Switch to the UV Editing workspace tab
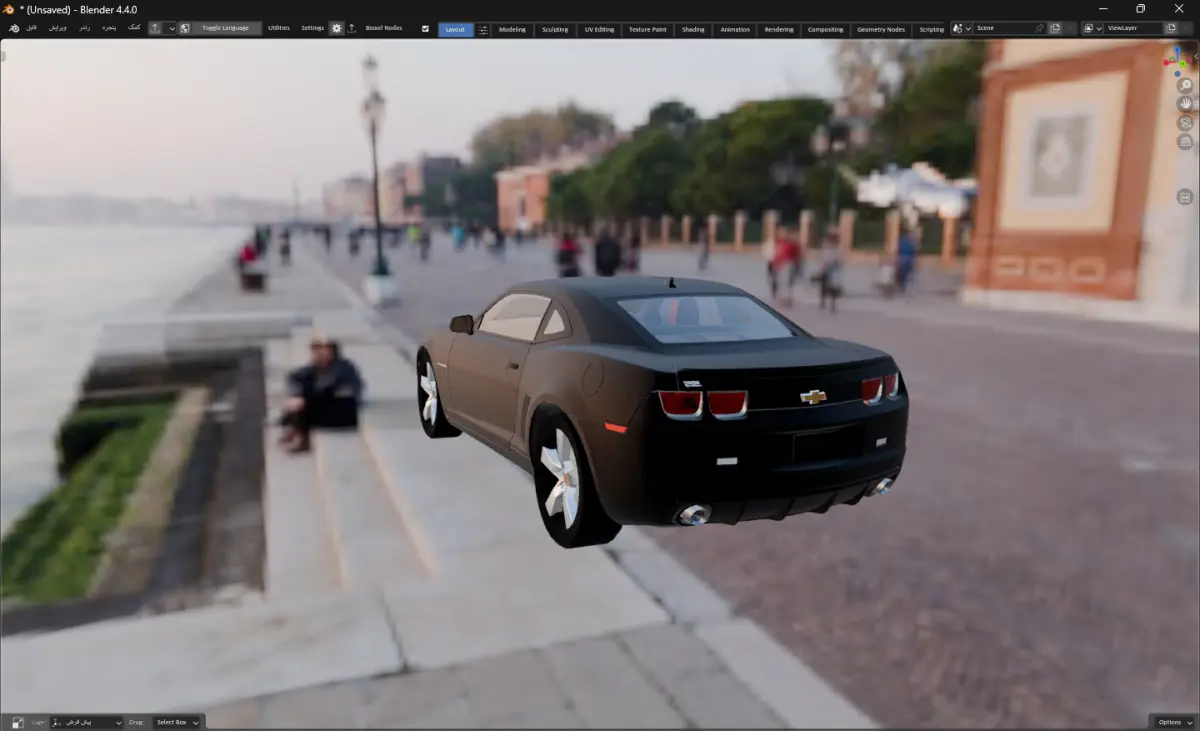Image resolution: width=1200 pixels, height=731 pixels. click(599, 30)
